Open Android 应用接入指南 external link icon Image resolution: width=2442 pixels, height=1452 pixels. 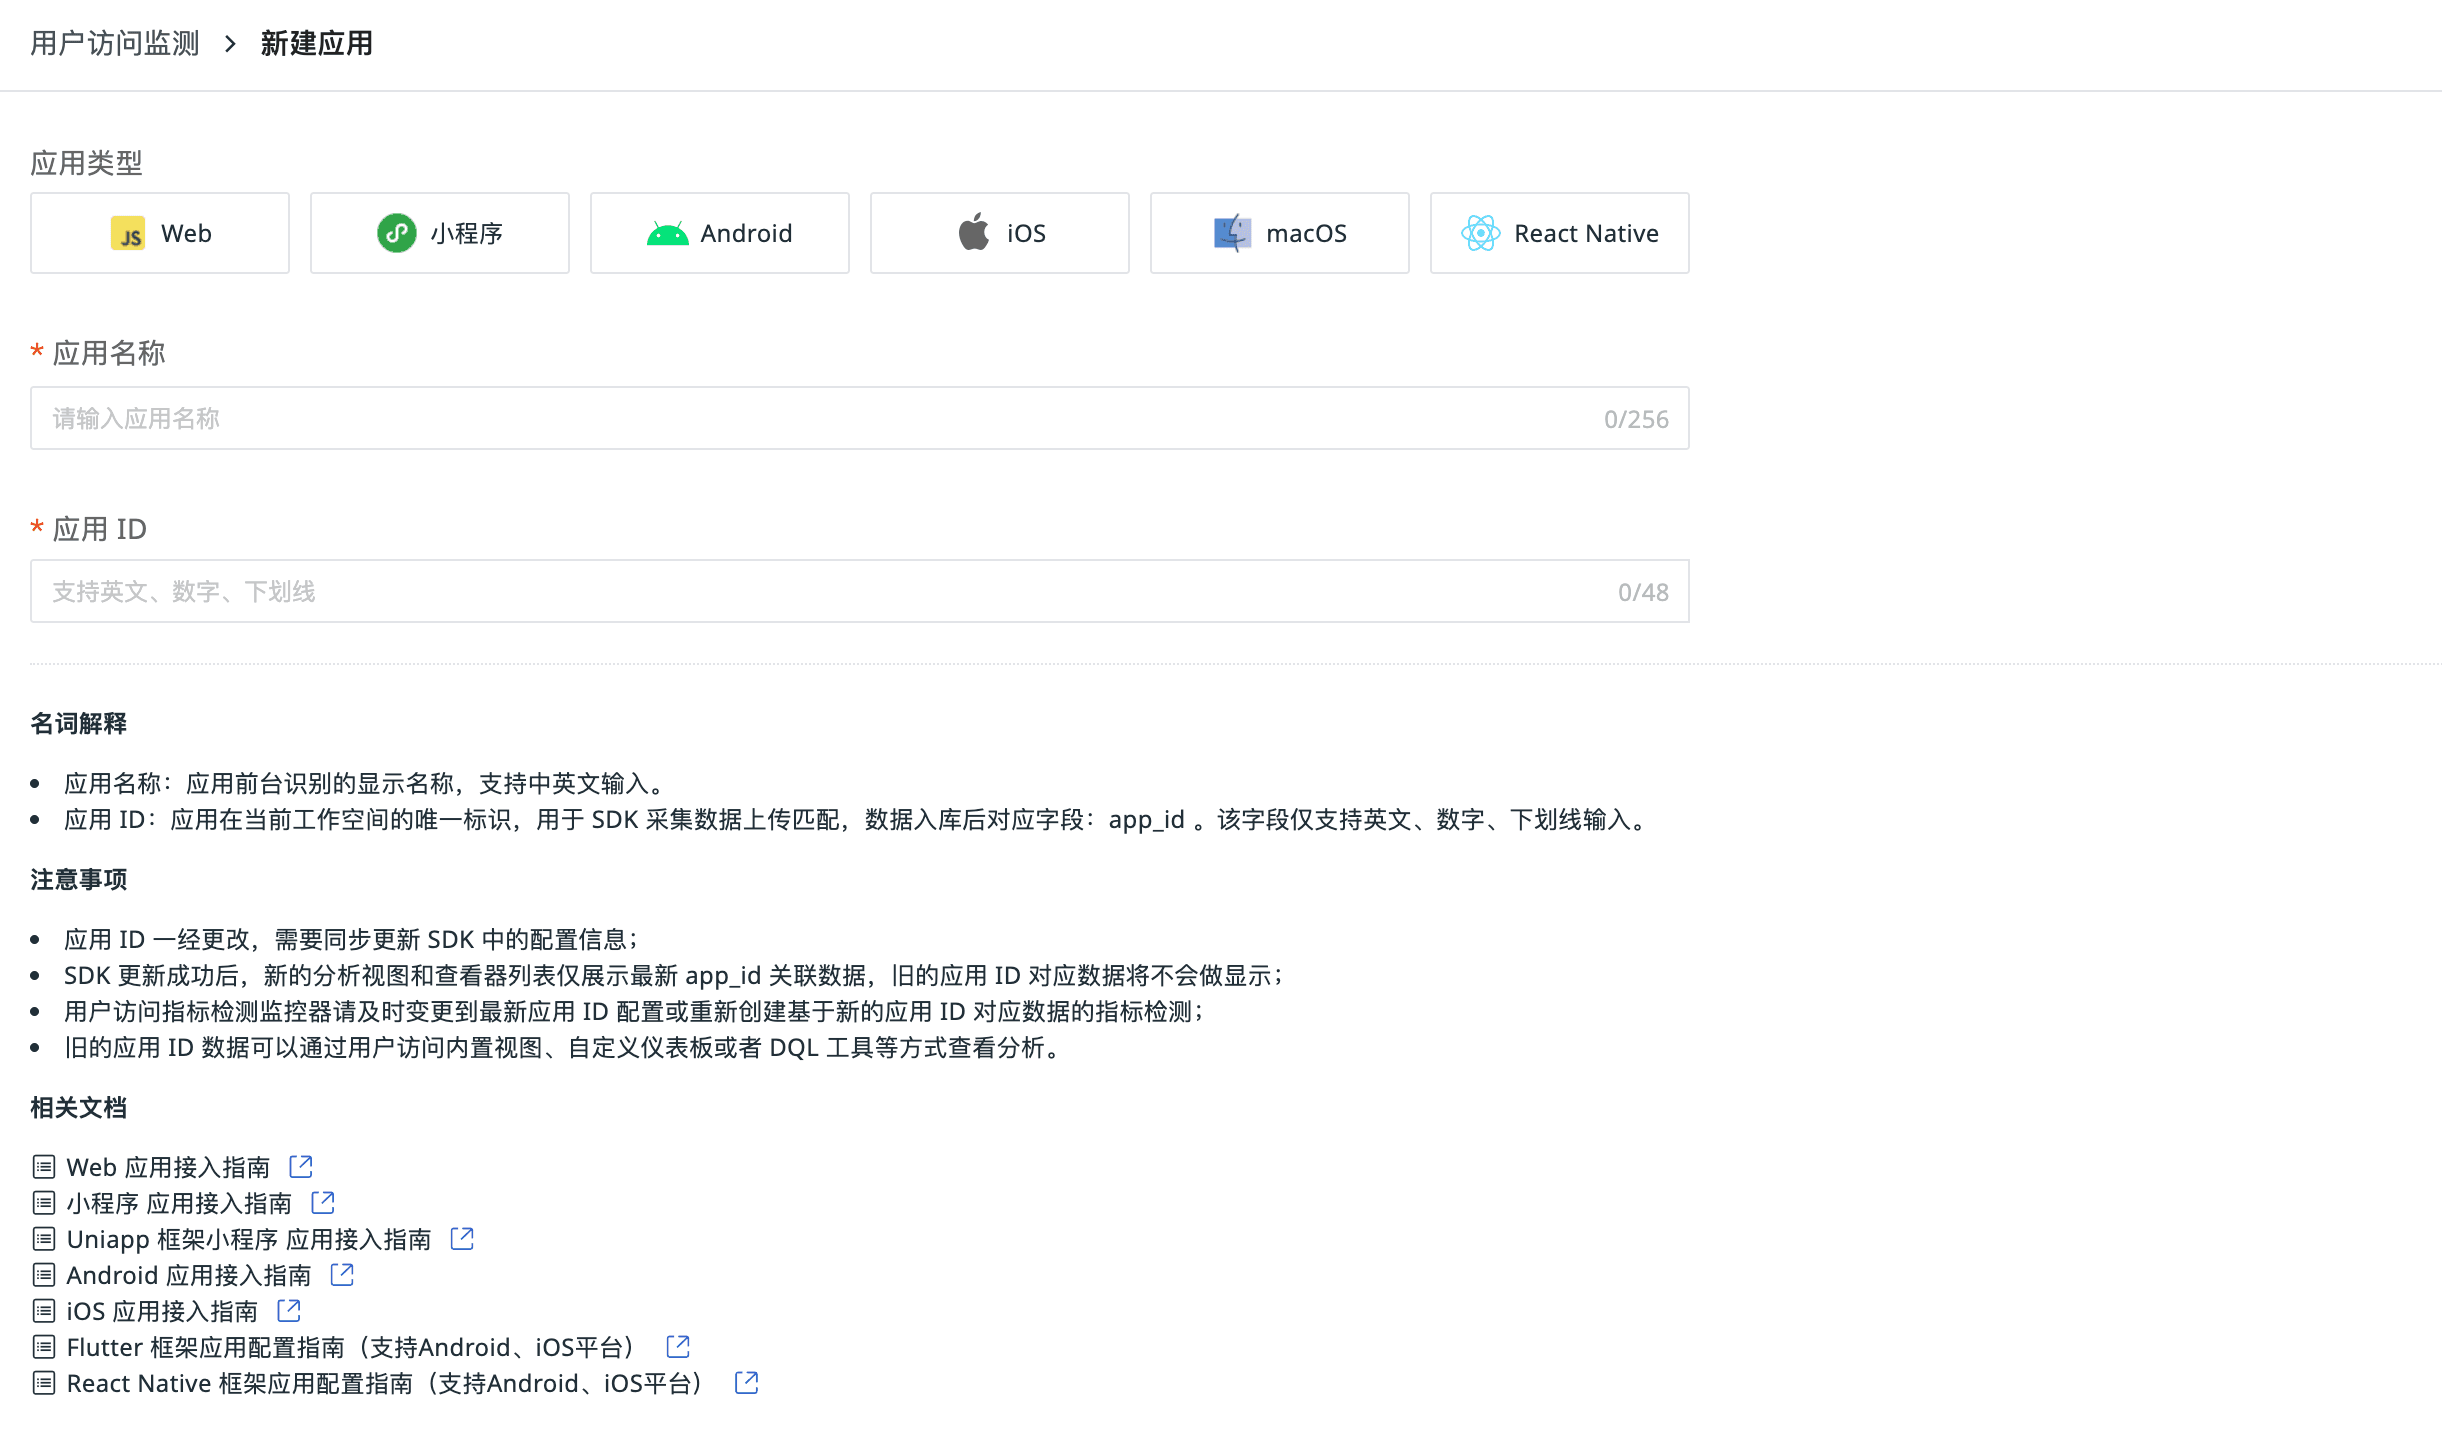[342, 1274]
